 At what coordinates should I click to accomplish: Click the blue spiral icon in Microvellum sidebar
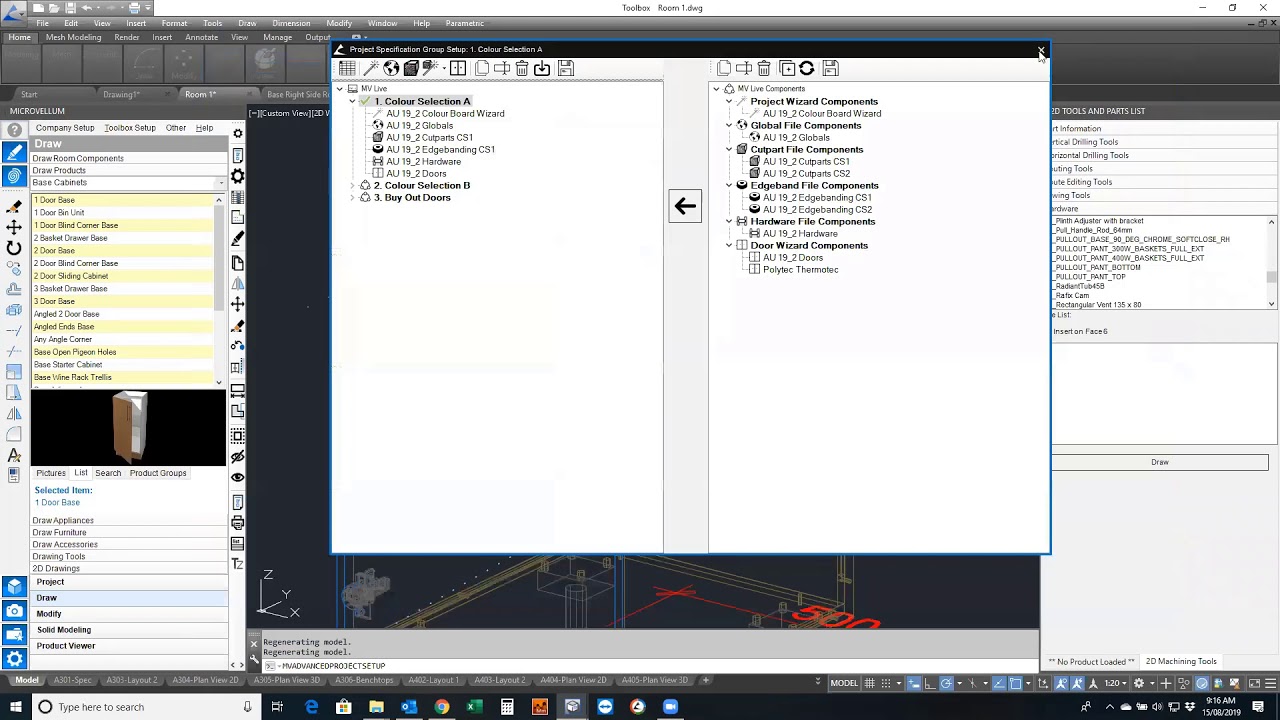tap(14, 176)
